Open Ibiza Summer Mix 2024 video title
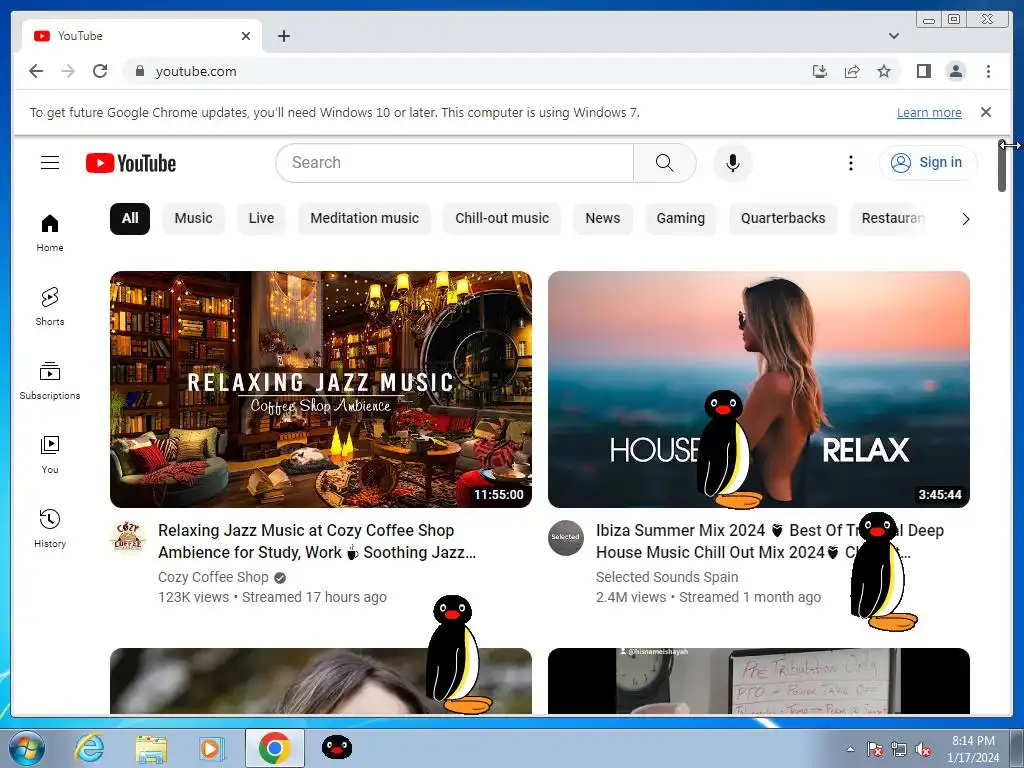The image size is (1024, 768). coord(769,541)
